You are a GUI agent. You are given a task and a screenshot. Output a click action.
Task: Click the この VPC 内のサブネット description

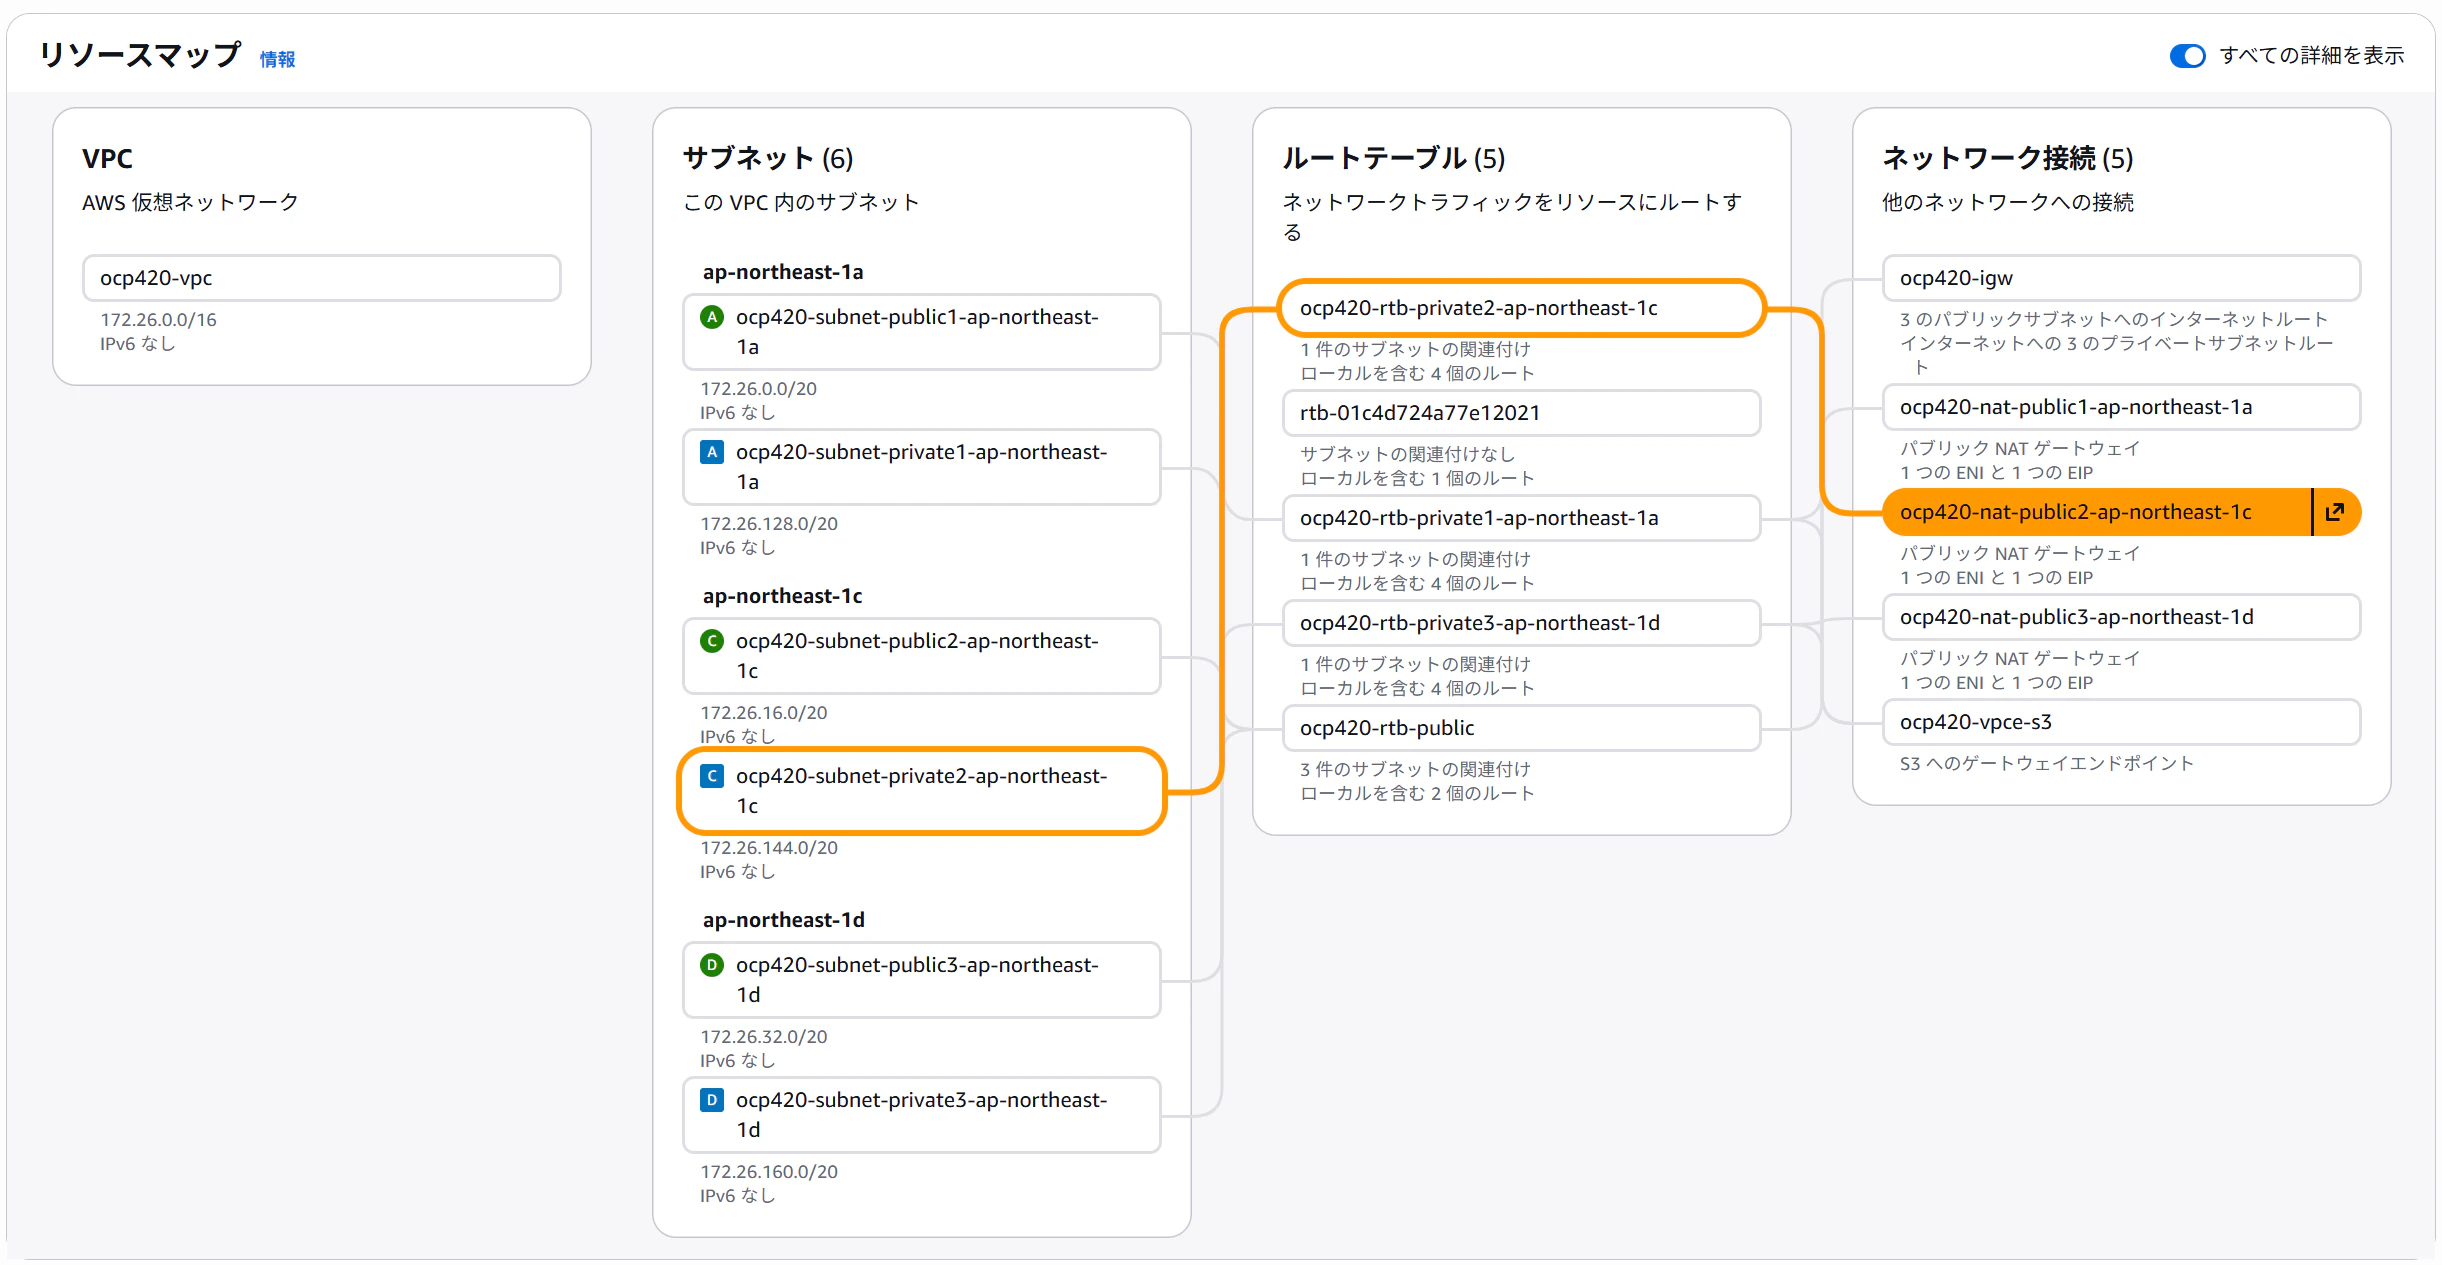[801, 203]
